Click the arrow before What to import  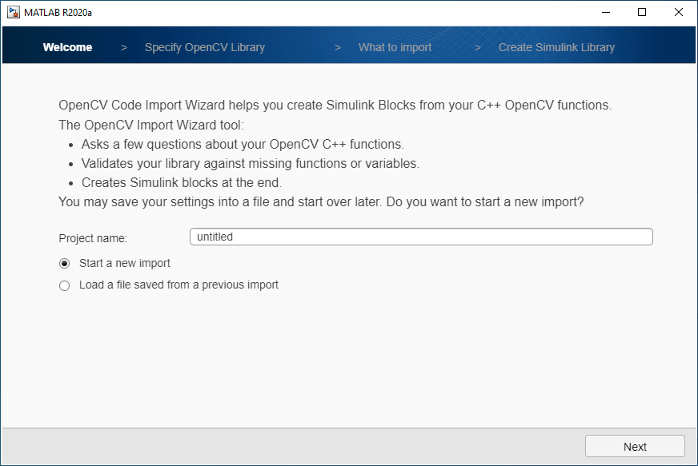pyautogui.click(x=338, y=47)
